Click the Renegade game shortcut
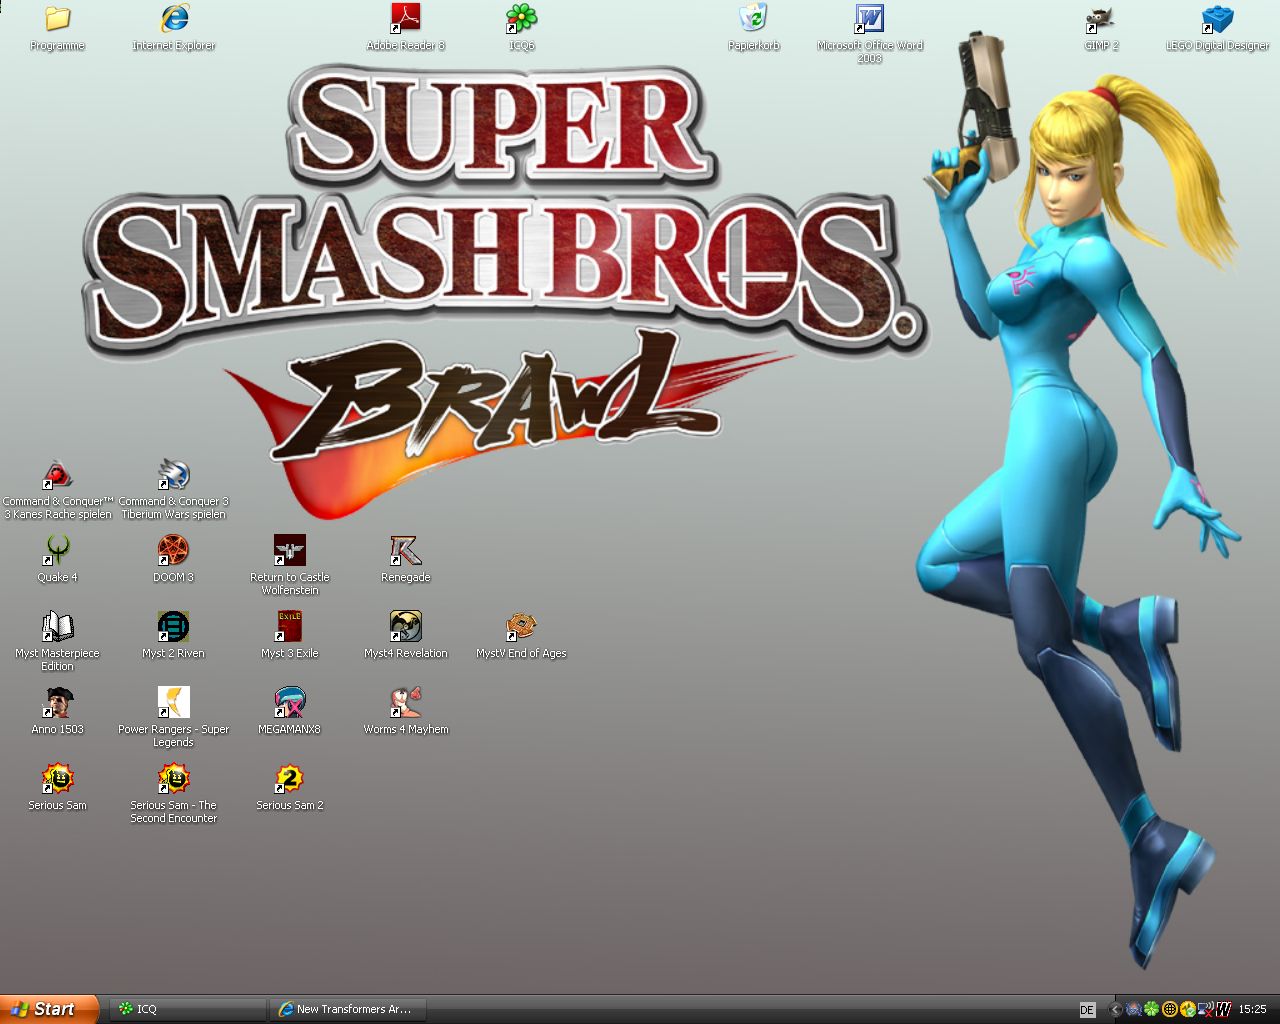Viewport: 1280px width, 1024px height. coord(405,551)
